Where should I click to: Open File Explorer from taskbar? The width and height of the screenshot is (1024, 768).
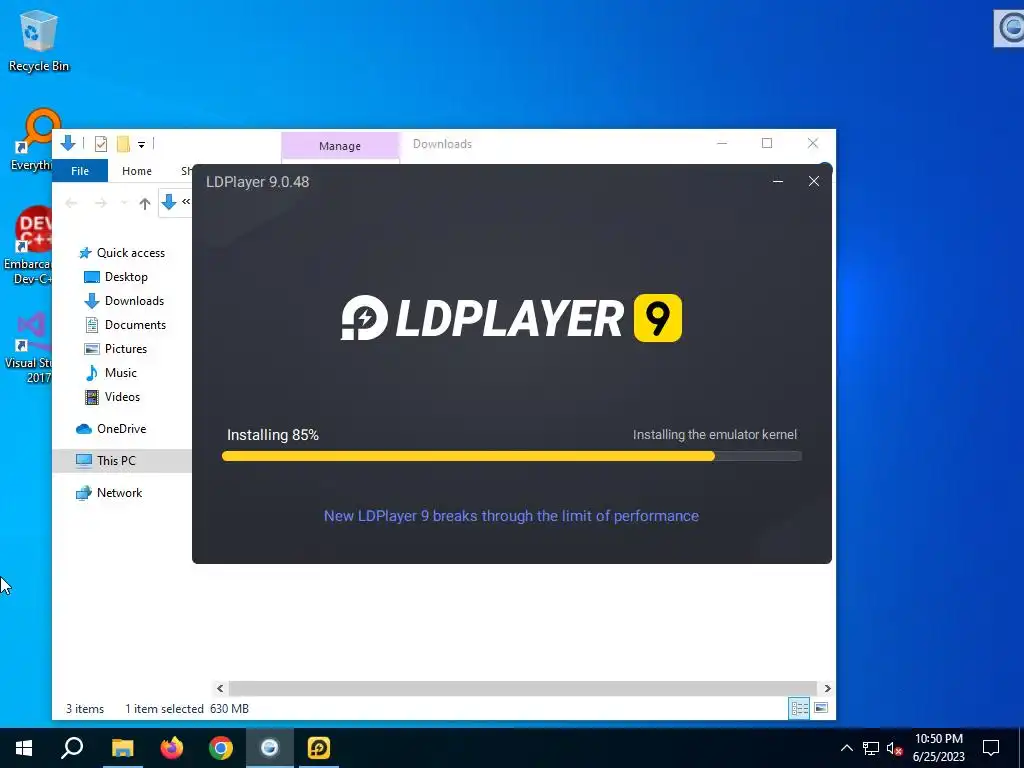pos(122,748)
